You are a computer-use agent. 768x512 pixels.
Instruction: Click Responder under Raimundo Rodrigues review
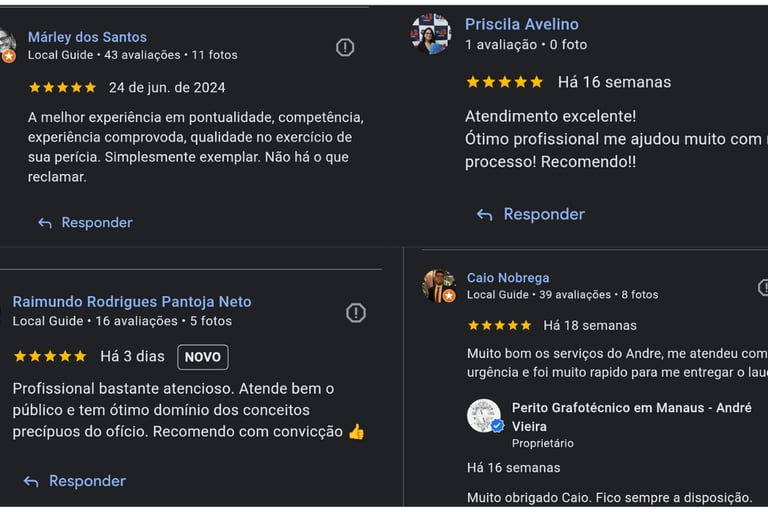(x=87, y=481)
